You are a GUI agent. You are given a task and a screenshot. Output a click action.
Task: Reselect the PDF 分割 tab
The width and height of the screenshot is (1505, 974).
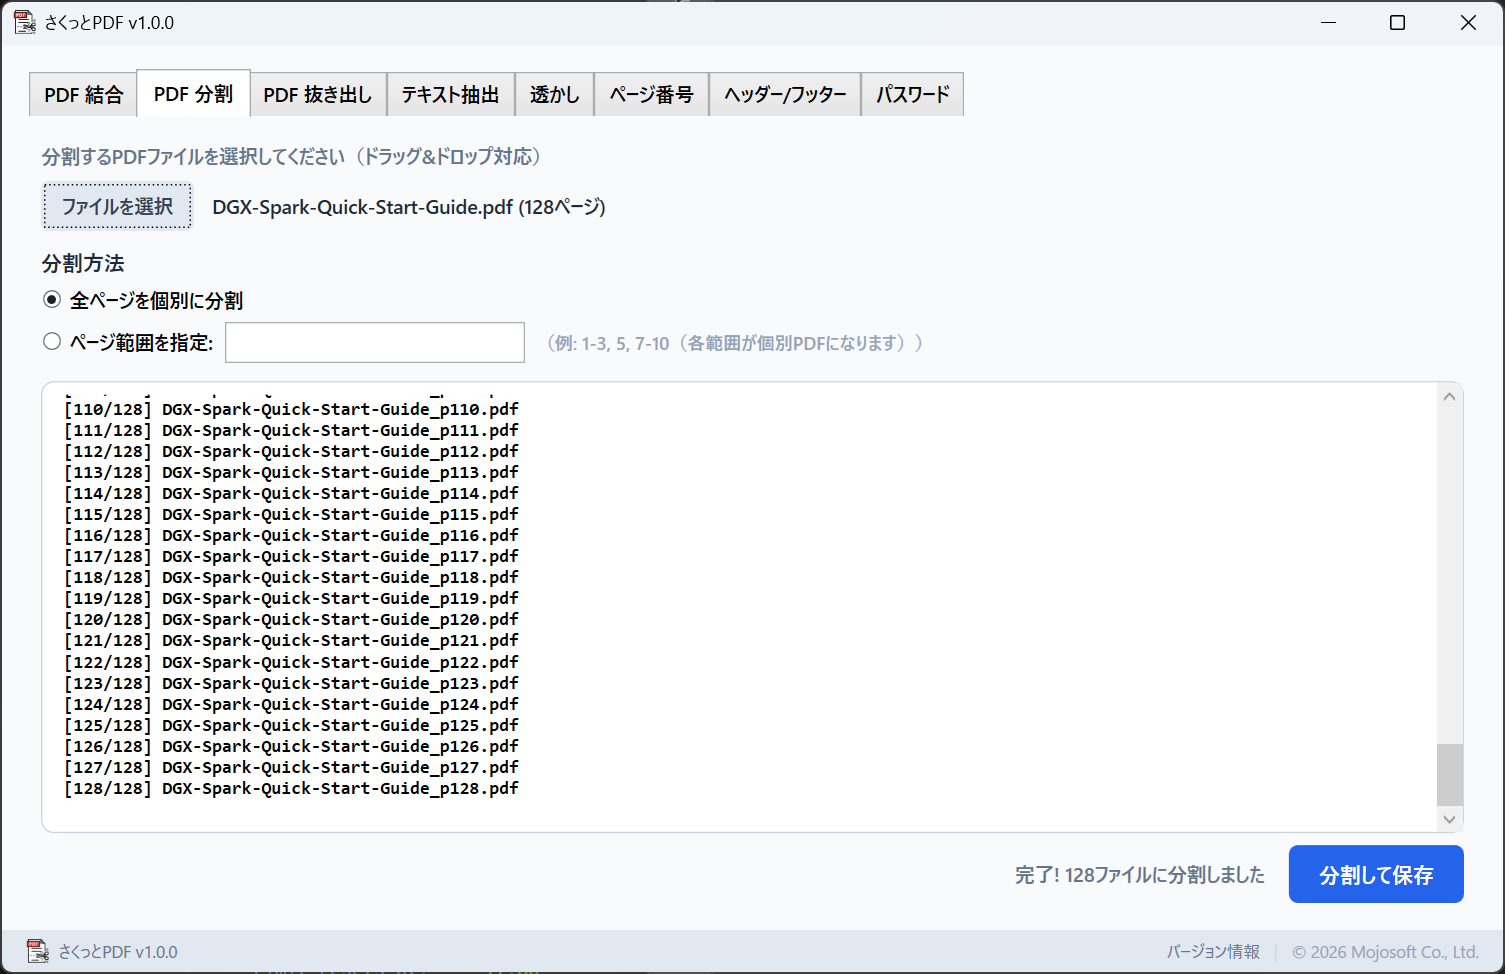coord(192,93)
